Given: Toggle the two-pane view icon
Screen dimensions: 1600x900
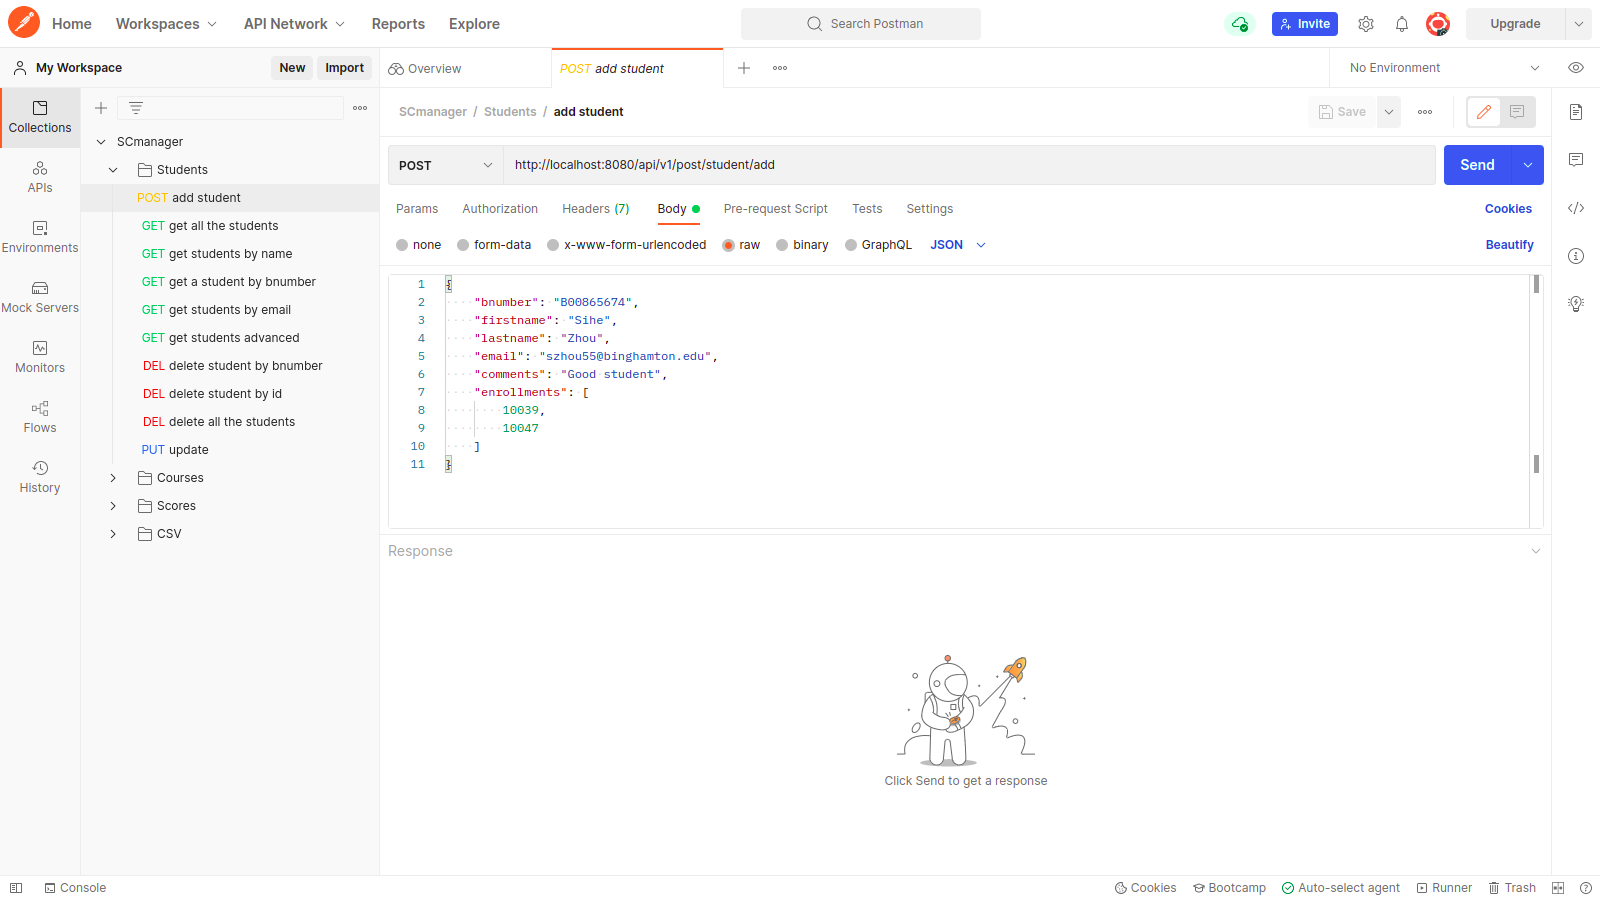Looking at the screenshot, I should (1558, 888).
